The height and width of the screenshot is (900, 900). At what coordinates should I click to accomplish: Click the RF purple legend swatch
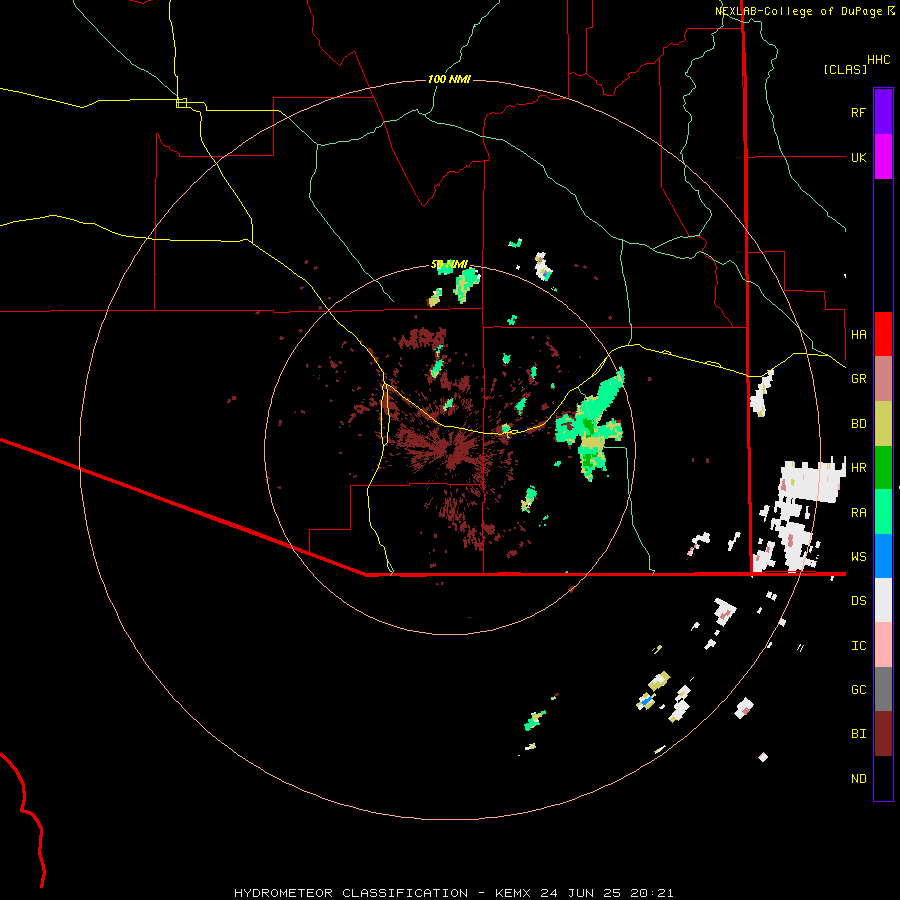883,112
